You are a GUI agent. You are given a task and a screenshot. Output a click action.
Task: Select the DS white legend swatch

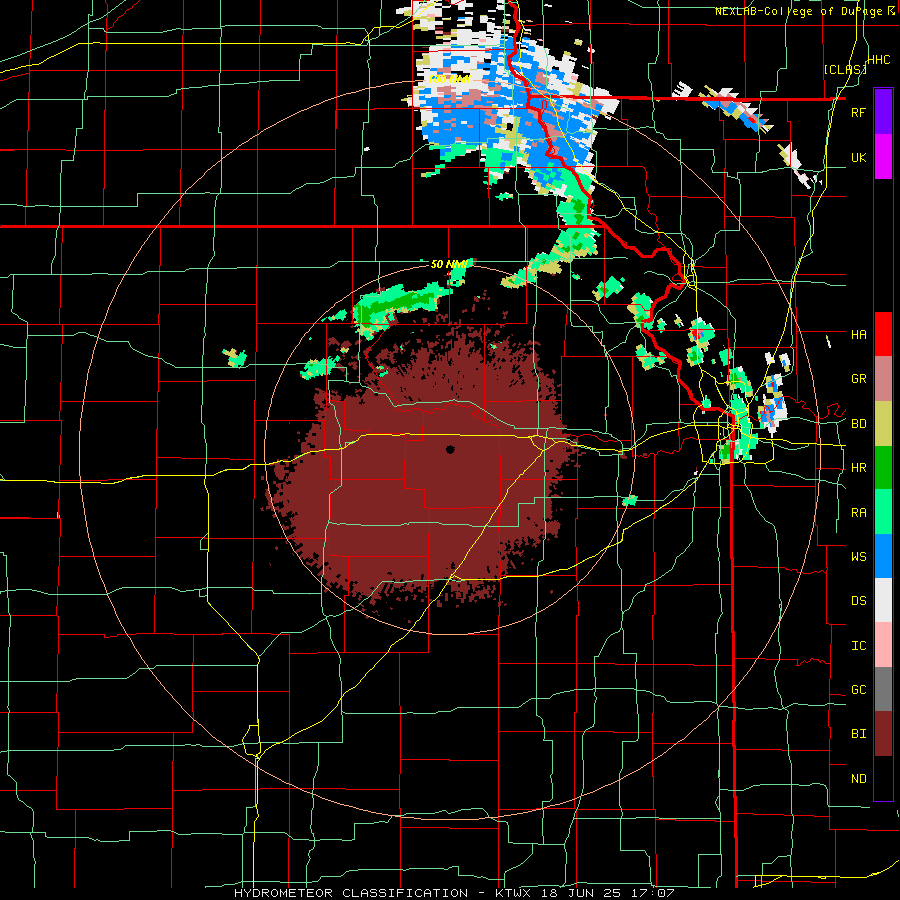click(883, 600)
